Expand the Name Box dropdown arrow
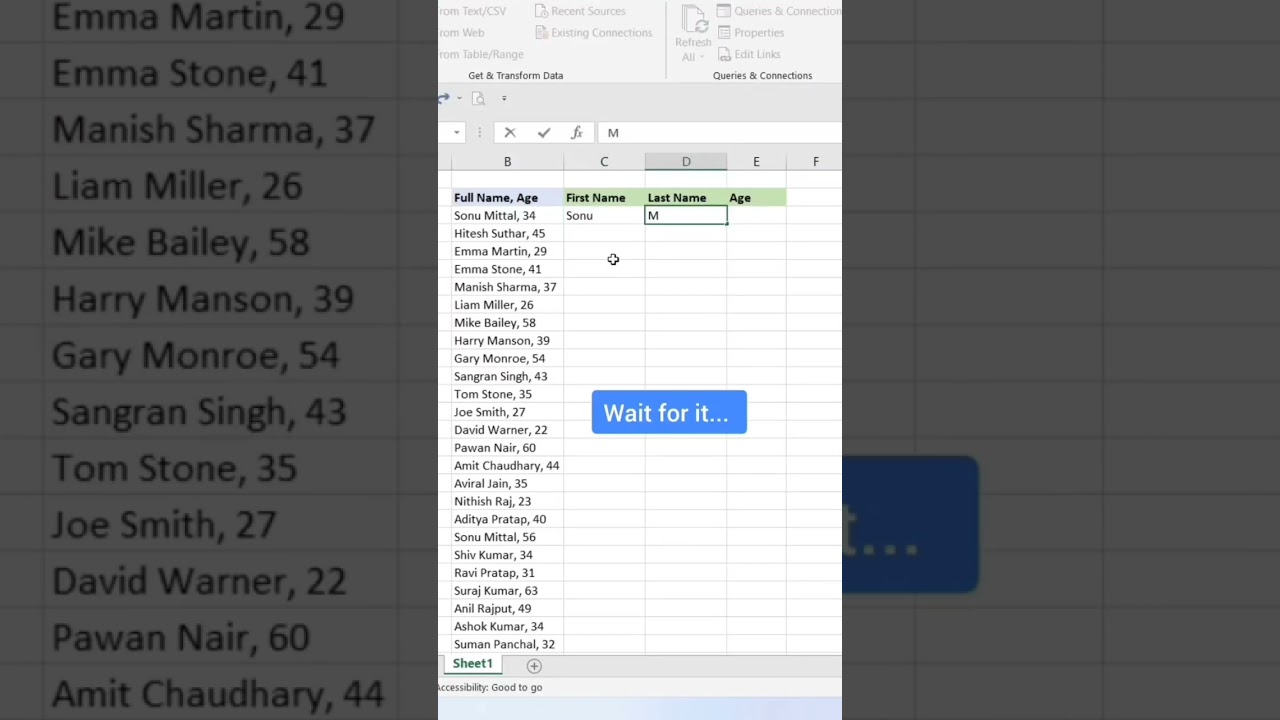The image size is (1280, 720). point(456,133)
